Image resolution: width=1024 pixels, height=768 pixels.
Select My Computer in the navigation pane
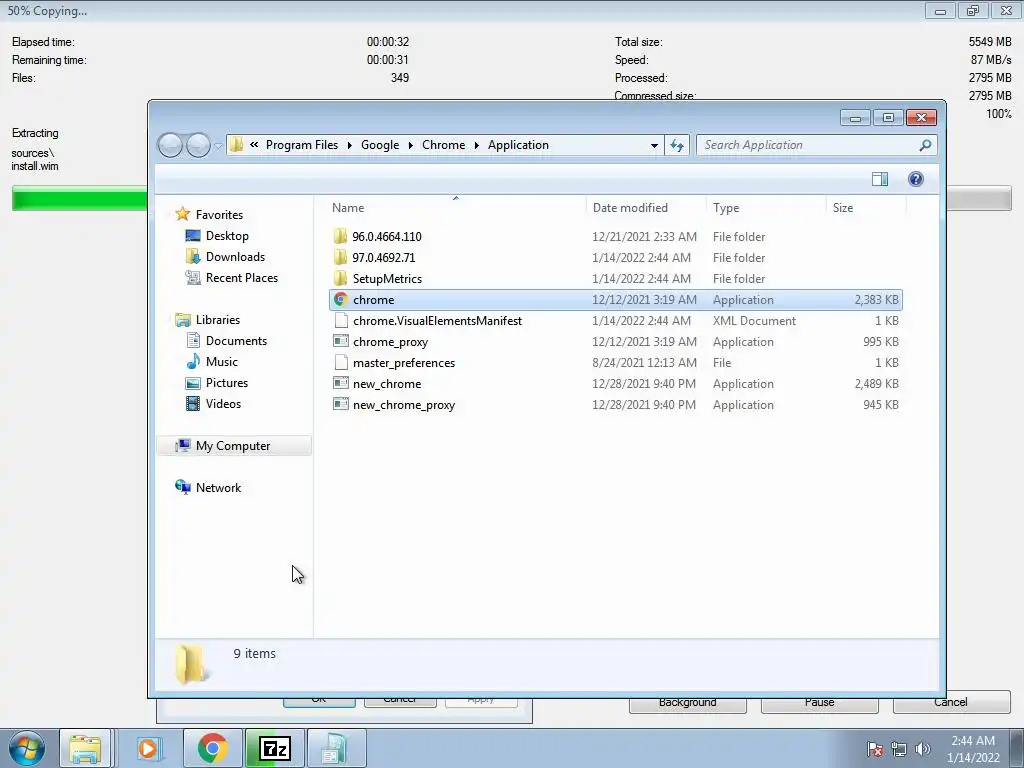(232, 446)
